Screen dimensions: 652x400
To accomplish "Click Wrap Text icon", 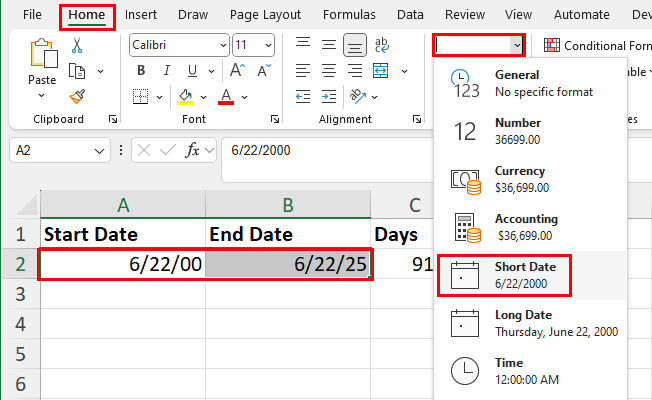I will pos(381,45).
